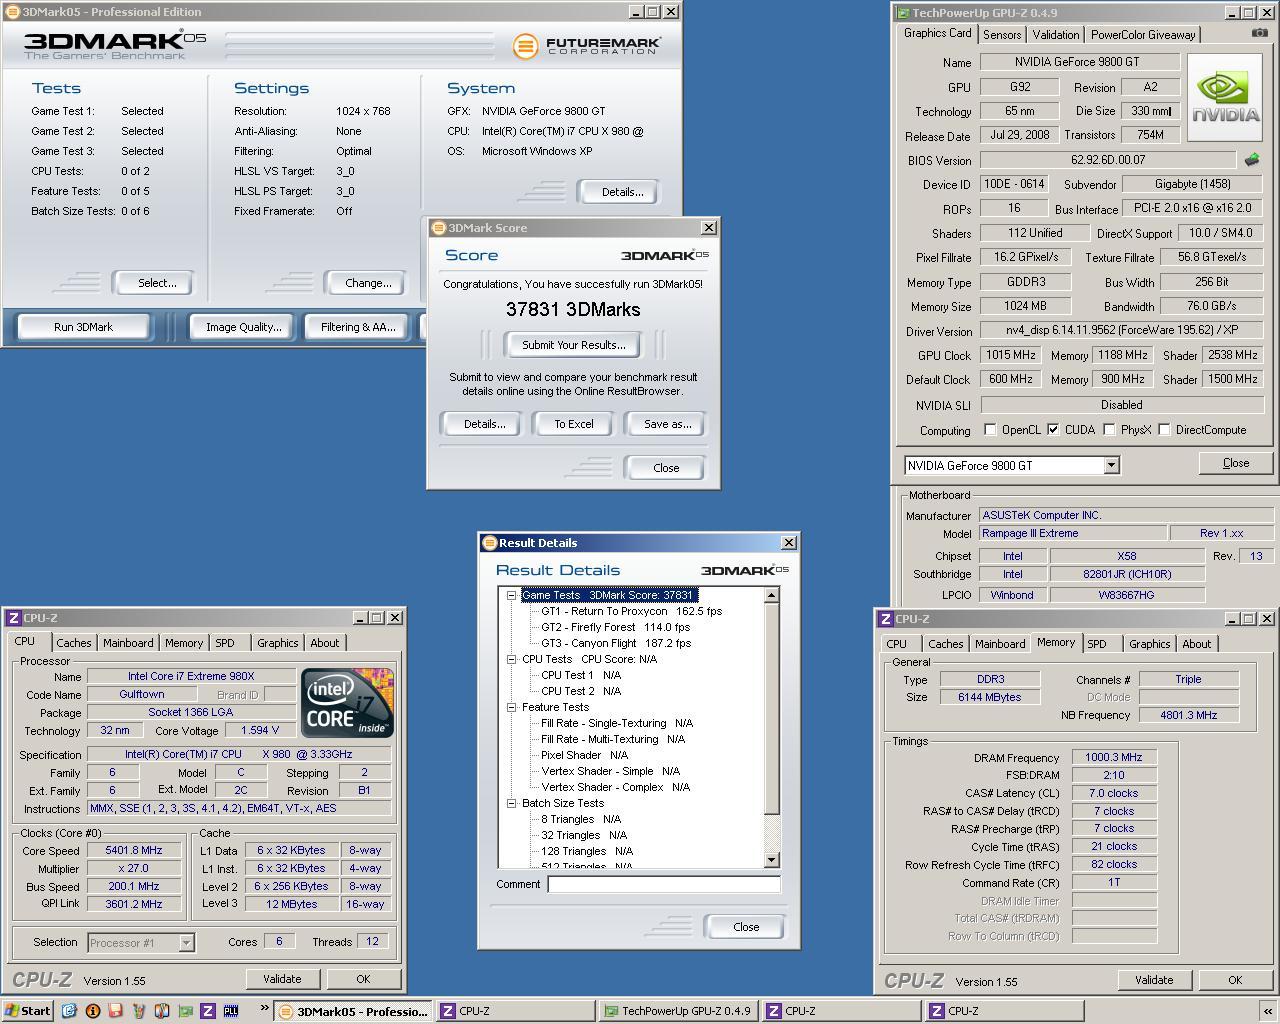The width and height of the screenshot is (1280, 1024).
Task: Click Validate in the left CPU-Z window
Action: 282,979
